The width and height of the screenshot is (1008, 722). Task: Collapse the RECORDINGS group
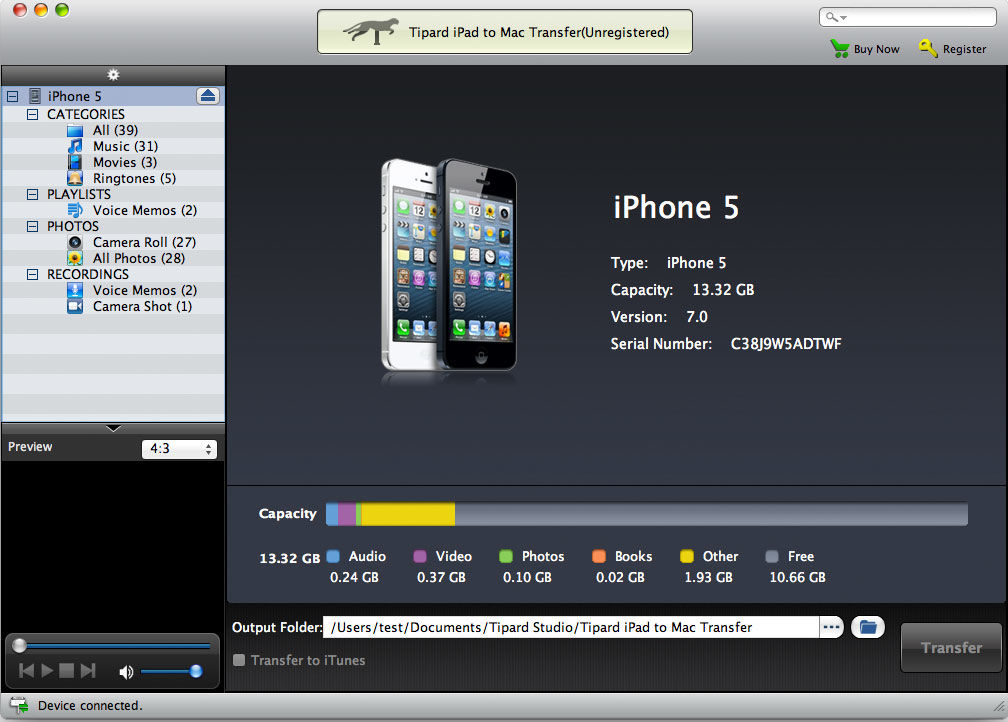[32, 275]
